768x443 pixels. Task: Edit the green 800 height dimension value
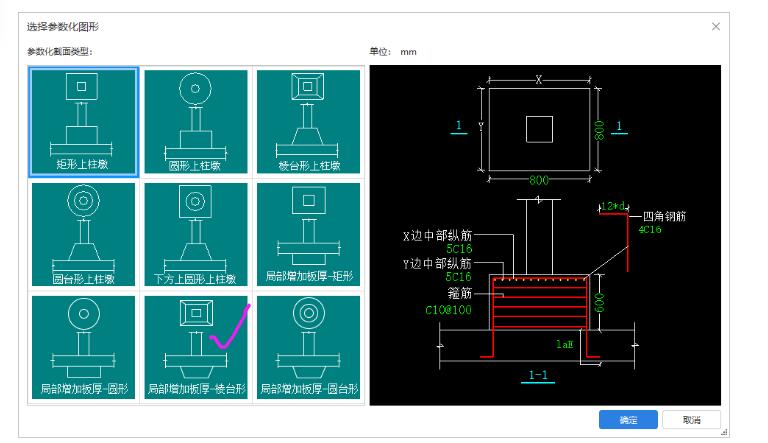(x=599, y=130)
